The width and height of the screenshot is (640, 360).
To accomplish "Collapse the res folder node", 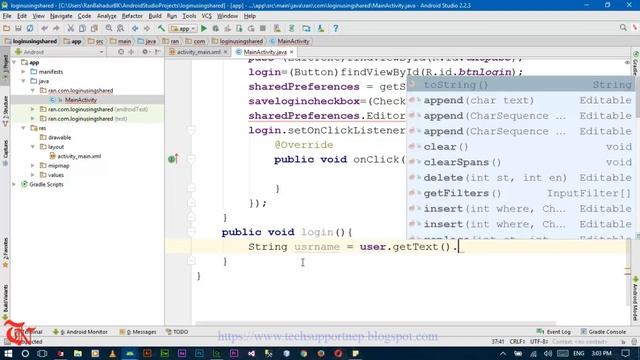I will click(x=24, y=128).
